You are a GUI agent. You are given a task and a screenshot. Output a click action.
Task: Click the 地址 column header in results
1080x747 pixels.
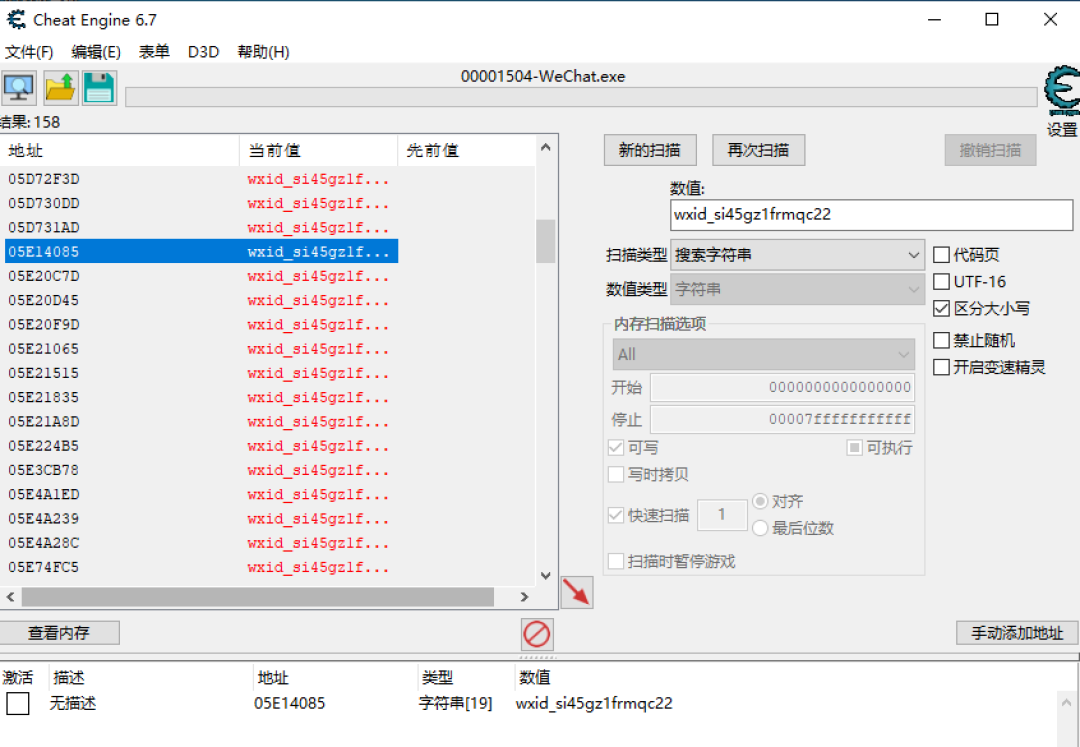pos(120,151)
